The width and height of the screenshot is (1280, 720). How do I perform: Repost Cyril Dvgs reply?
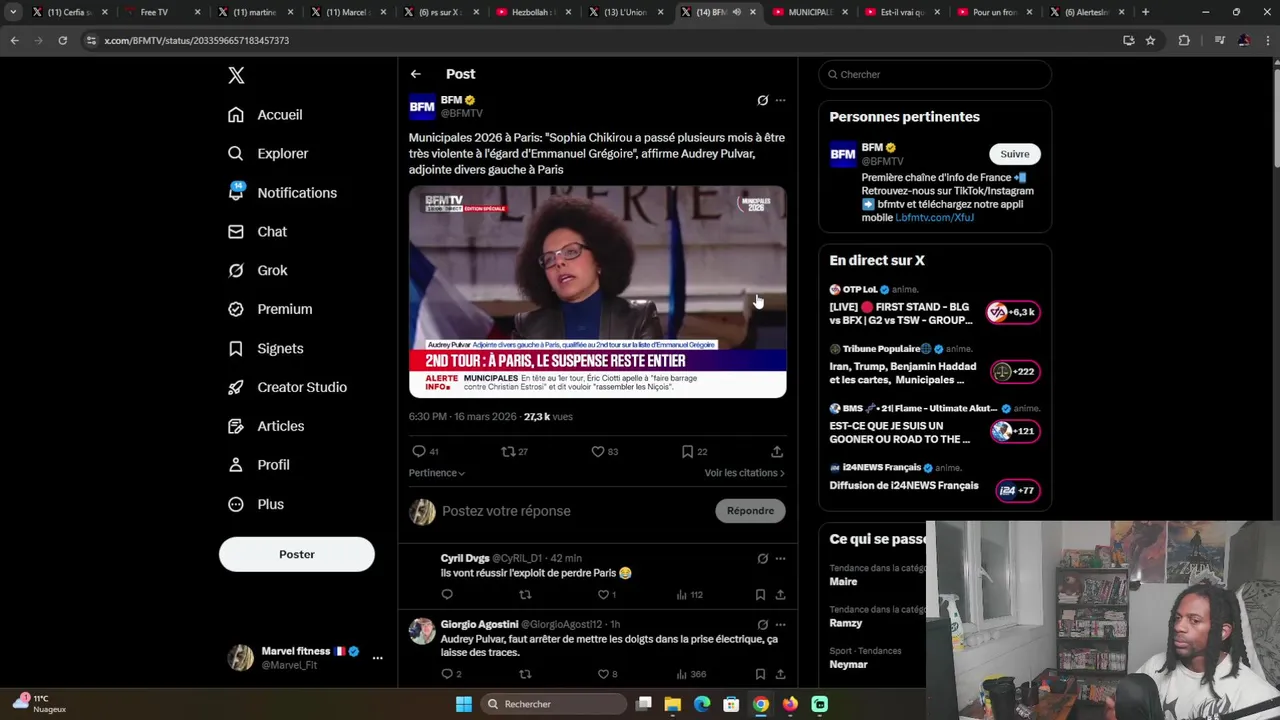[x=525, y=595]
